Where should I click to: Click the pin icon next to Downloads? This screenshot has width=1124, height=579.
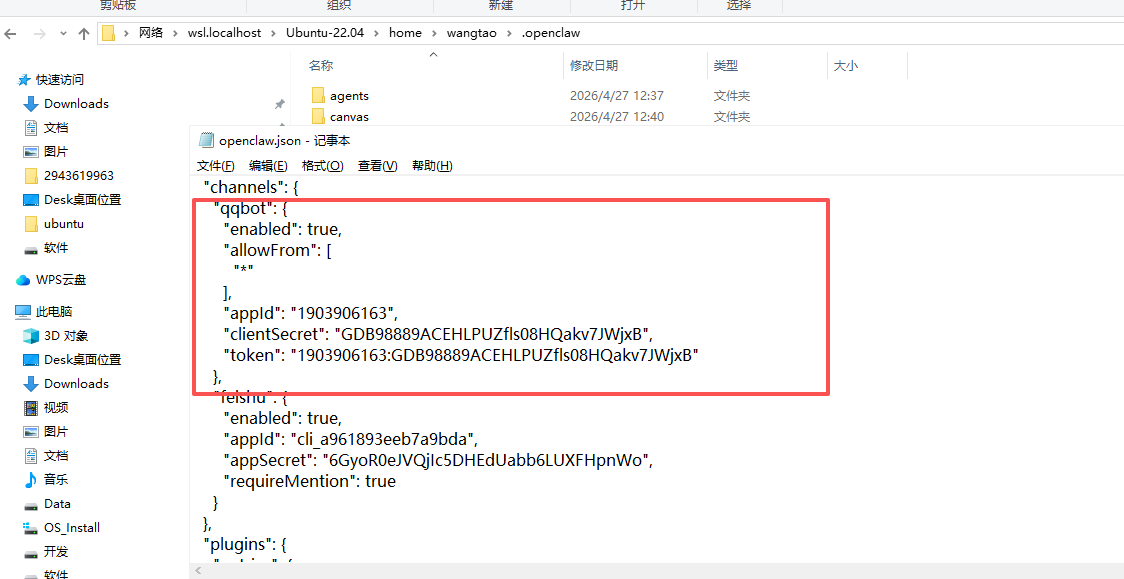(280, 104)
